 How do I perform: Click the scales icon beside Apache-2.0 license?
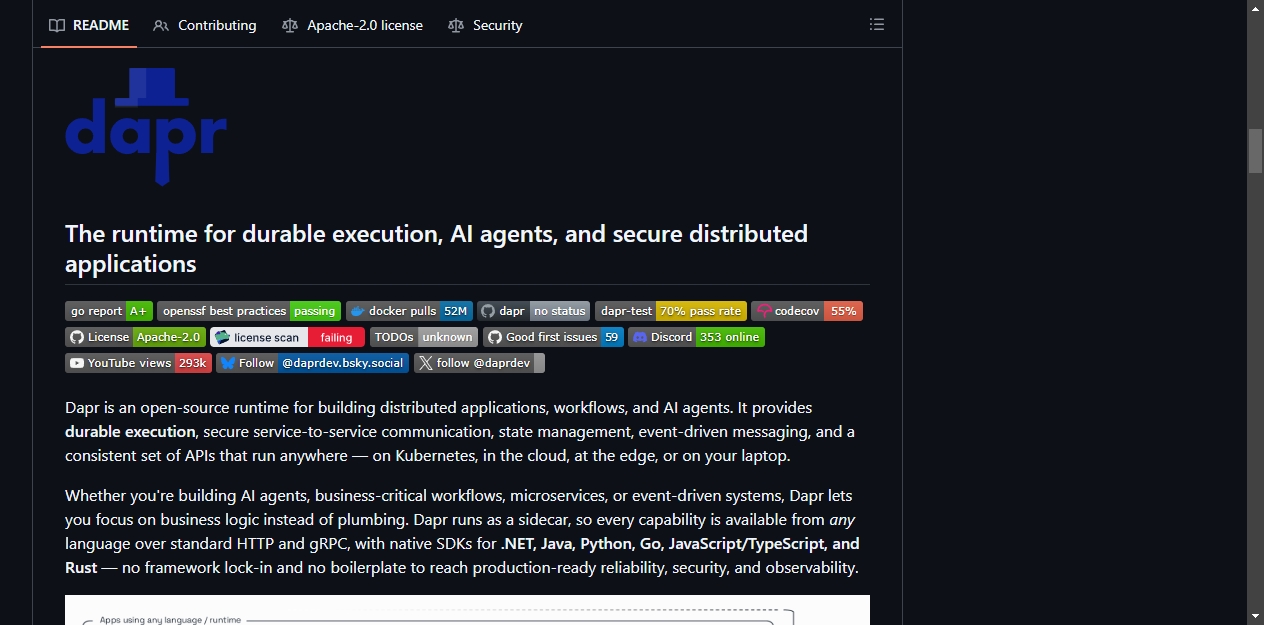click(290, 25)
